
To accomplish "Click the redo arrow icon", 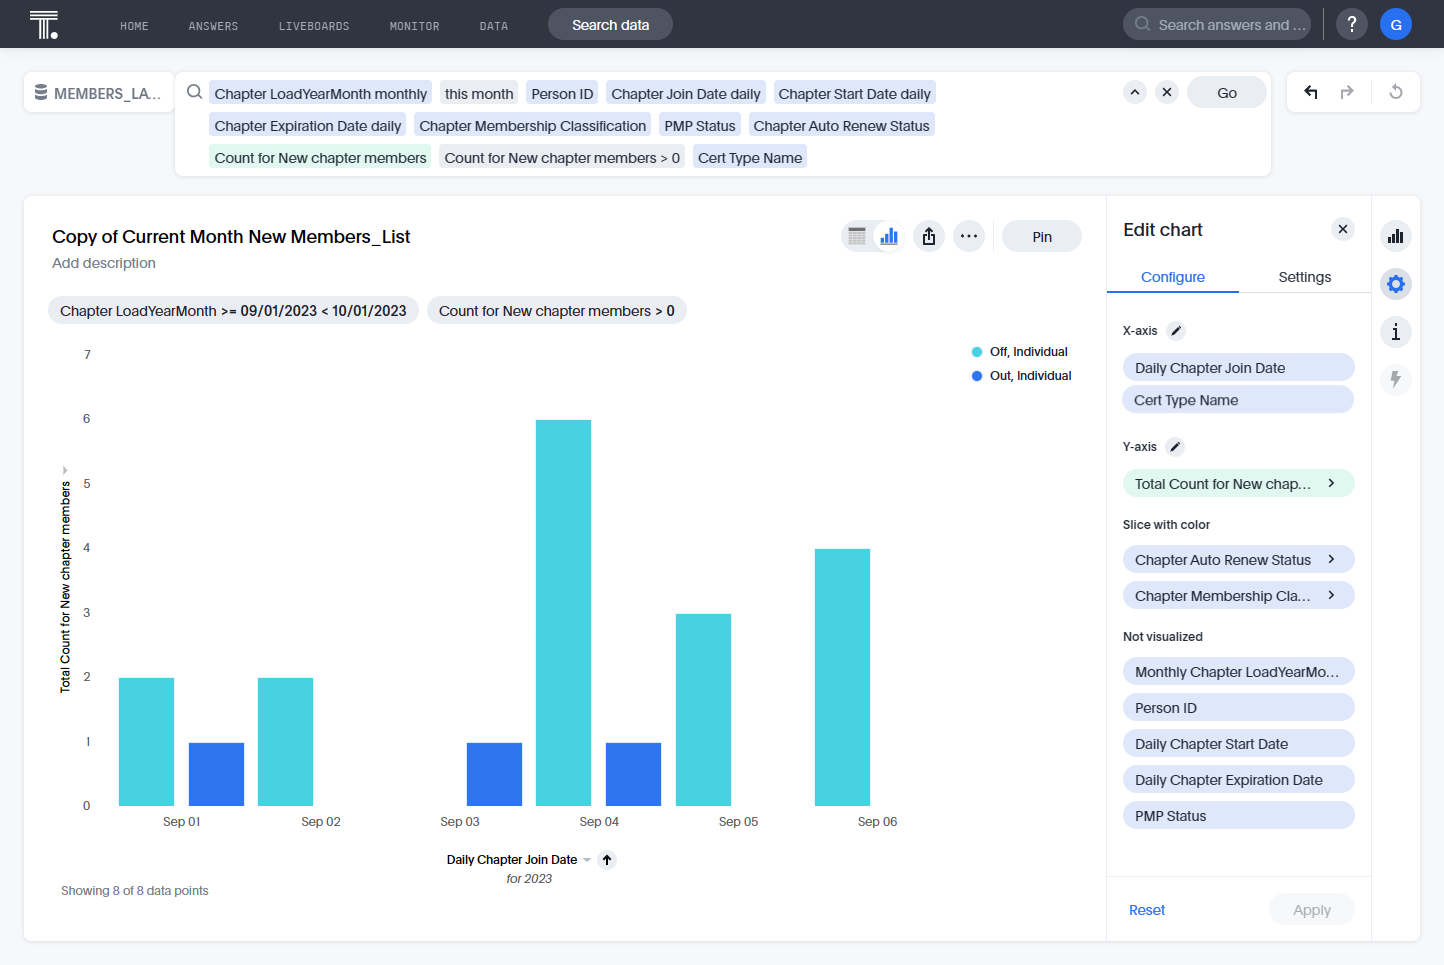I will pyautogui.click(x=1347, y=92).
